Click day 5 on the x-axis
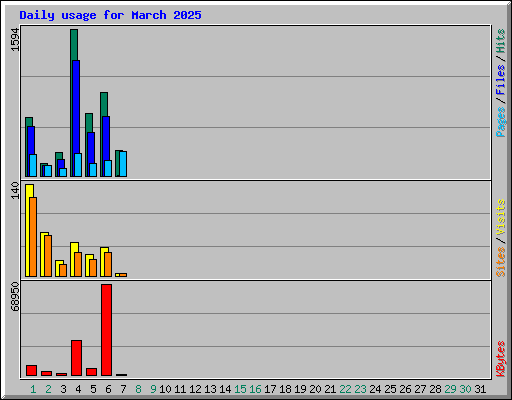The image size is (512, 400). click(x=93, y=389)
